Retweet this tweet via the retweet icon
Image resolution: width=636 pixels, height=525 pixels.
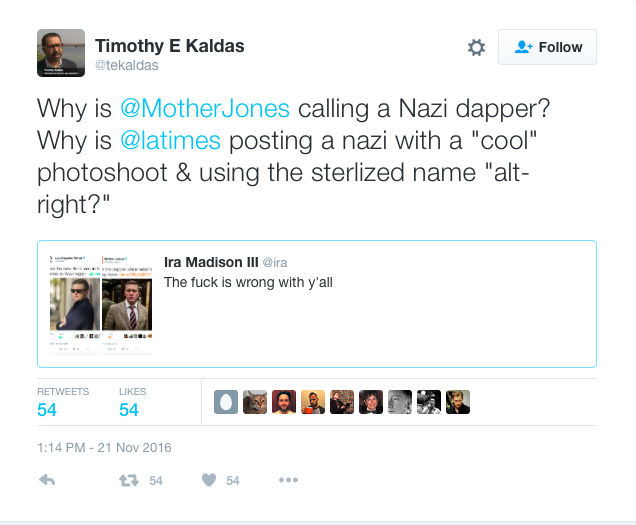point(128,480)
